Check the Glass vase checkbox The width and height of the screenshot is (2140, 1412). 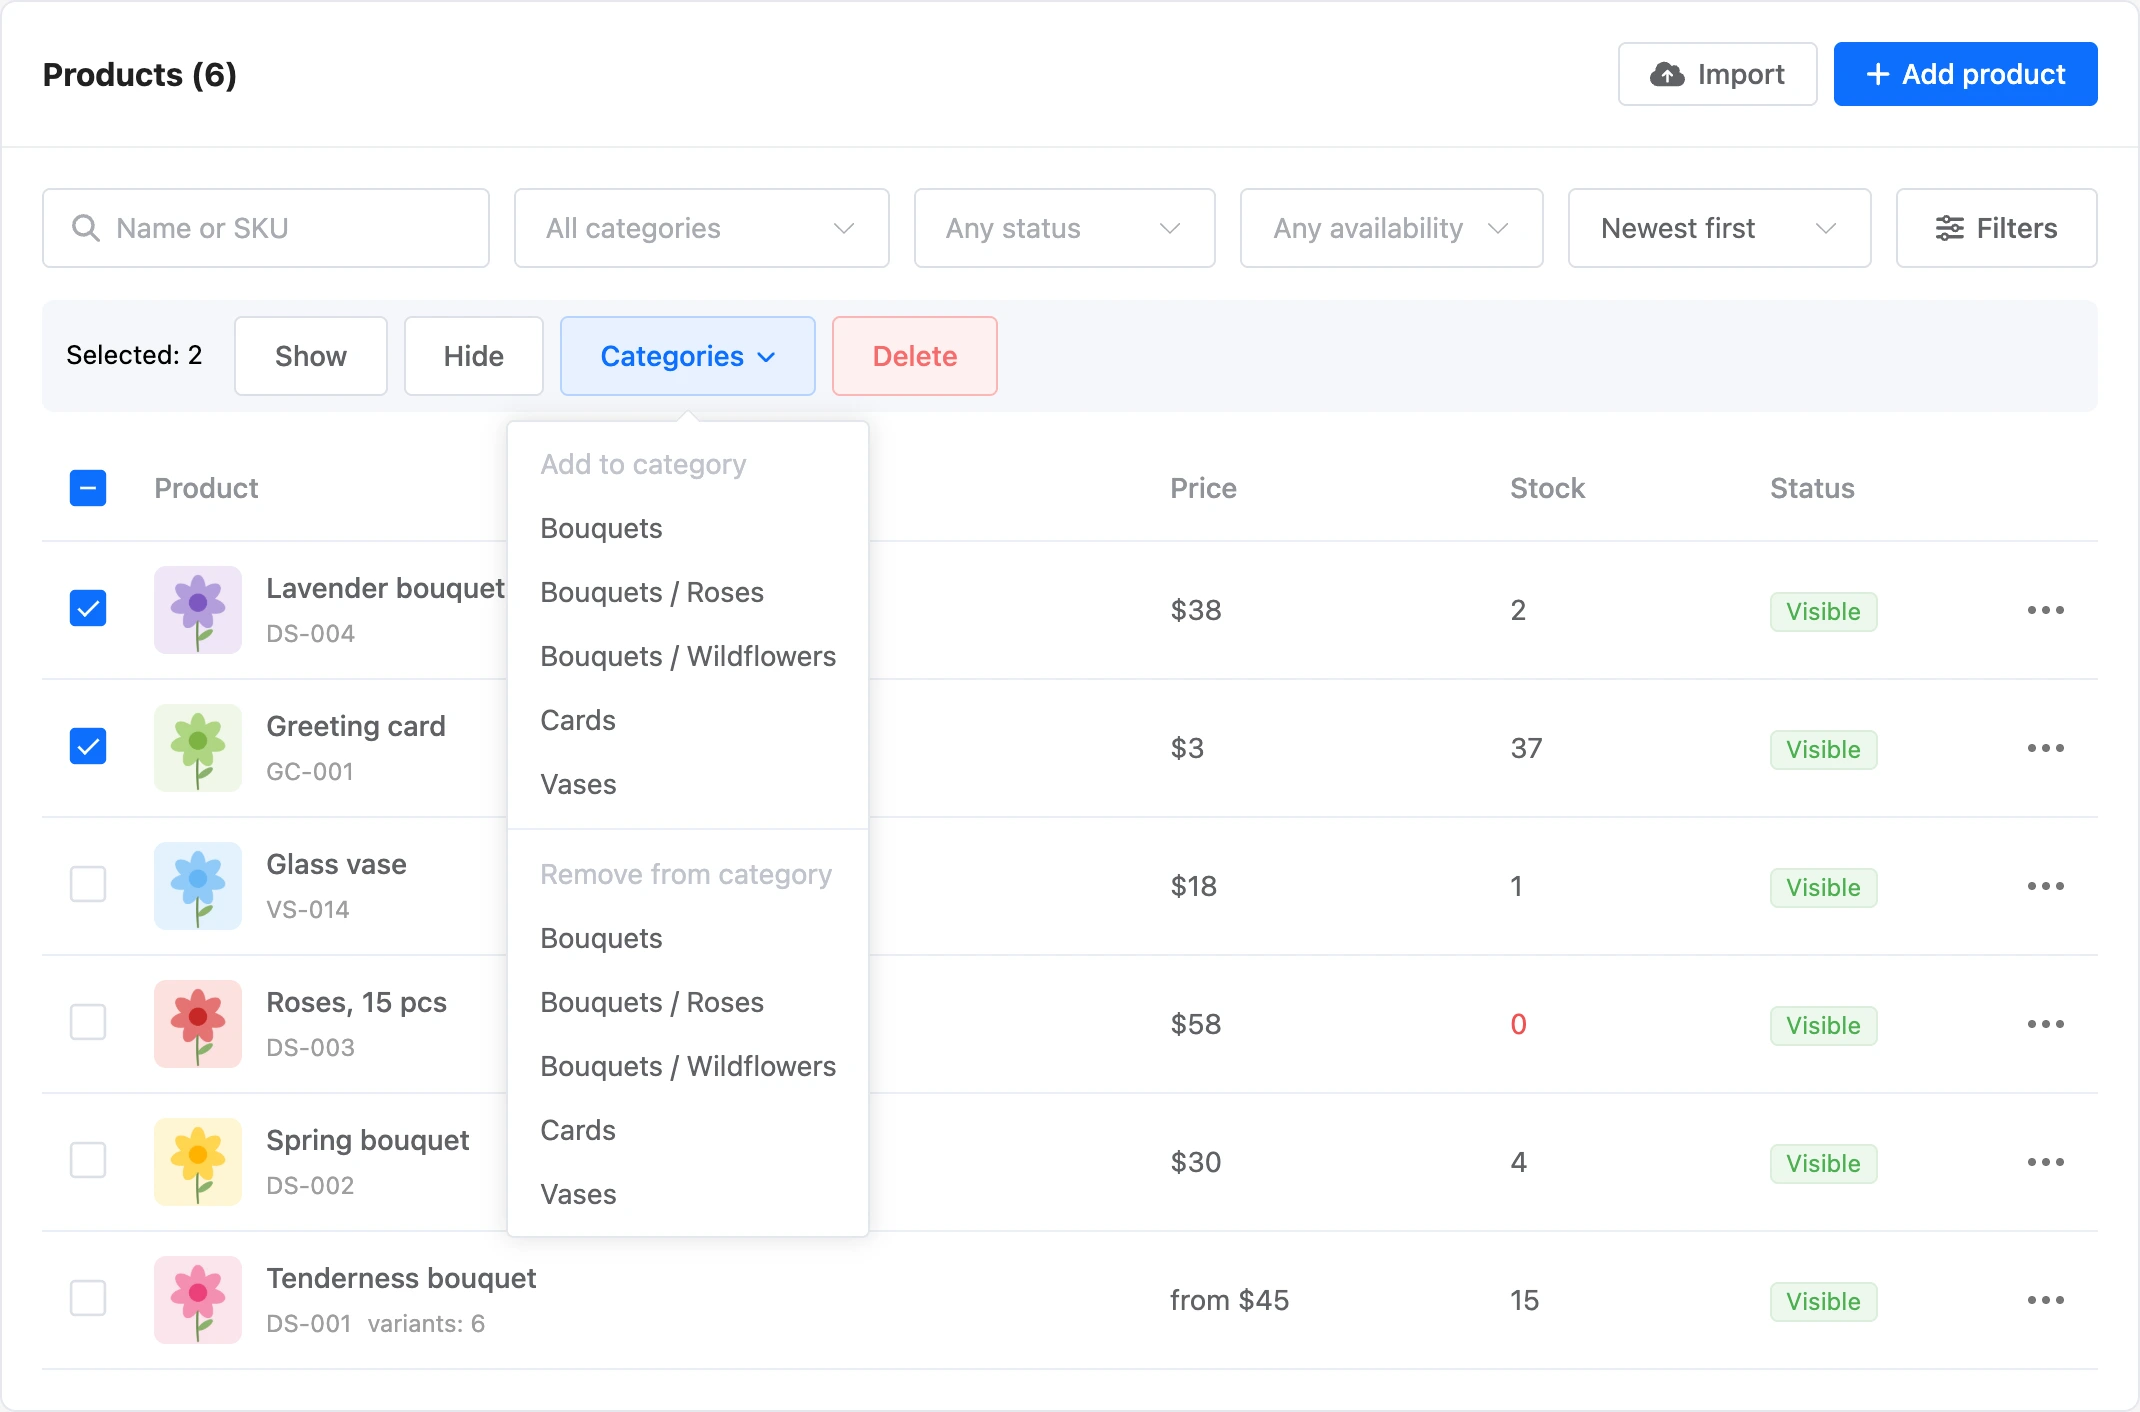[x=88, y=884]
